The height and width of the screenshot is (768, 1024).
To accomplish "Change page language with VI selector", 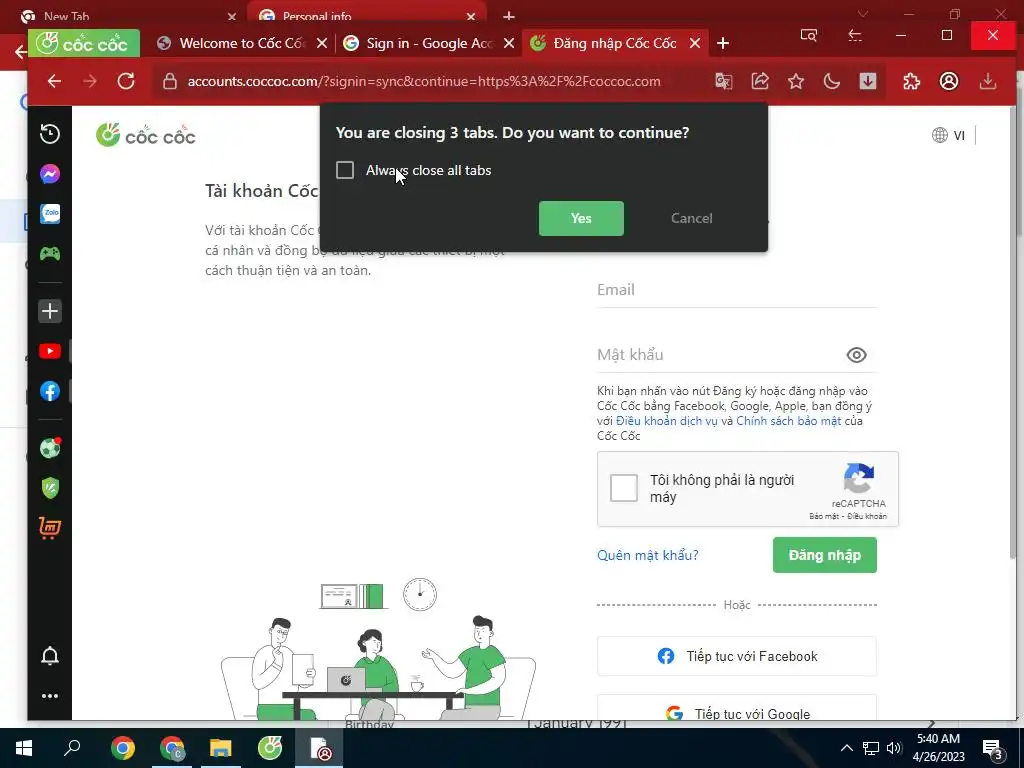I will point(948,135).
